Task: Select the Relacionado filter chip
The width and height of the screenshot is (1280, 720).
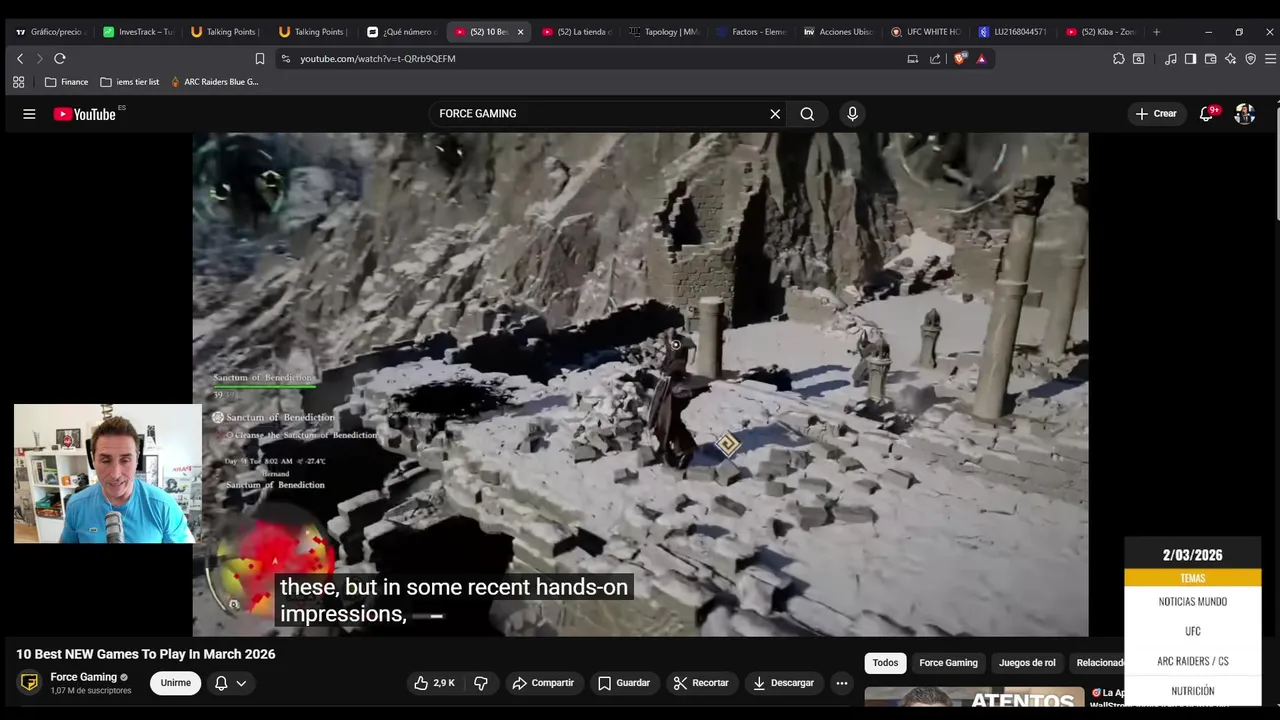Action: point(1098,663)
